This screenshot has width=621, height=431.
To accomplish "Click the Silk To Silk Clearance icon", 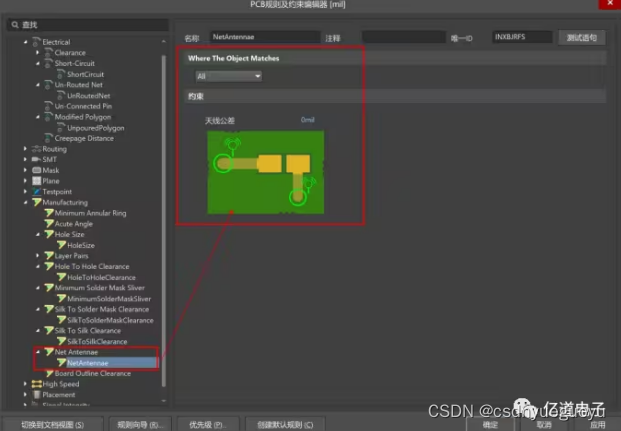I will pyautogui.click(x=49, y=330).
